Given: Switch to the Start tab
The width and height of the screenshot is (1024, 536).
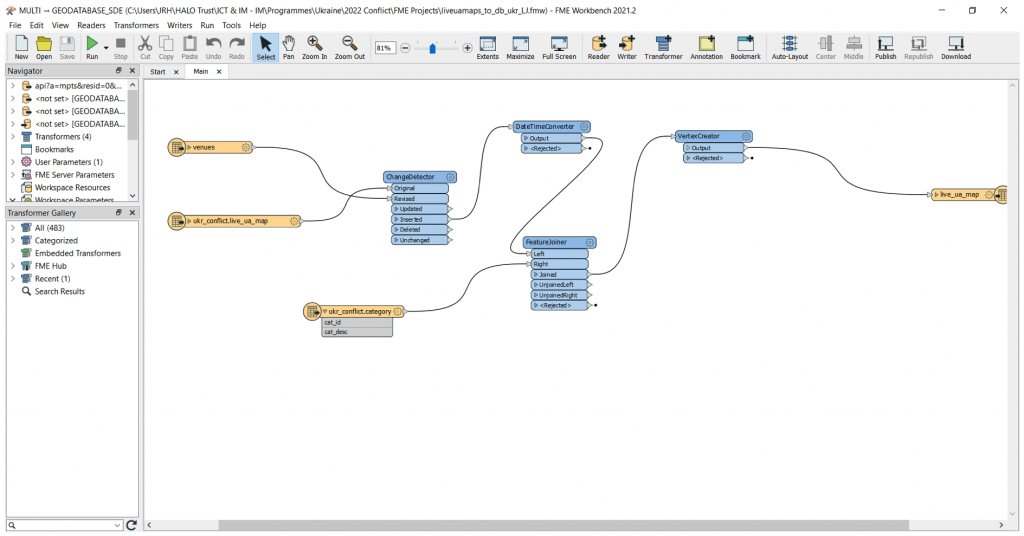Looking at the screenshot, I should [158, 72].
